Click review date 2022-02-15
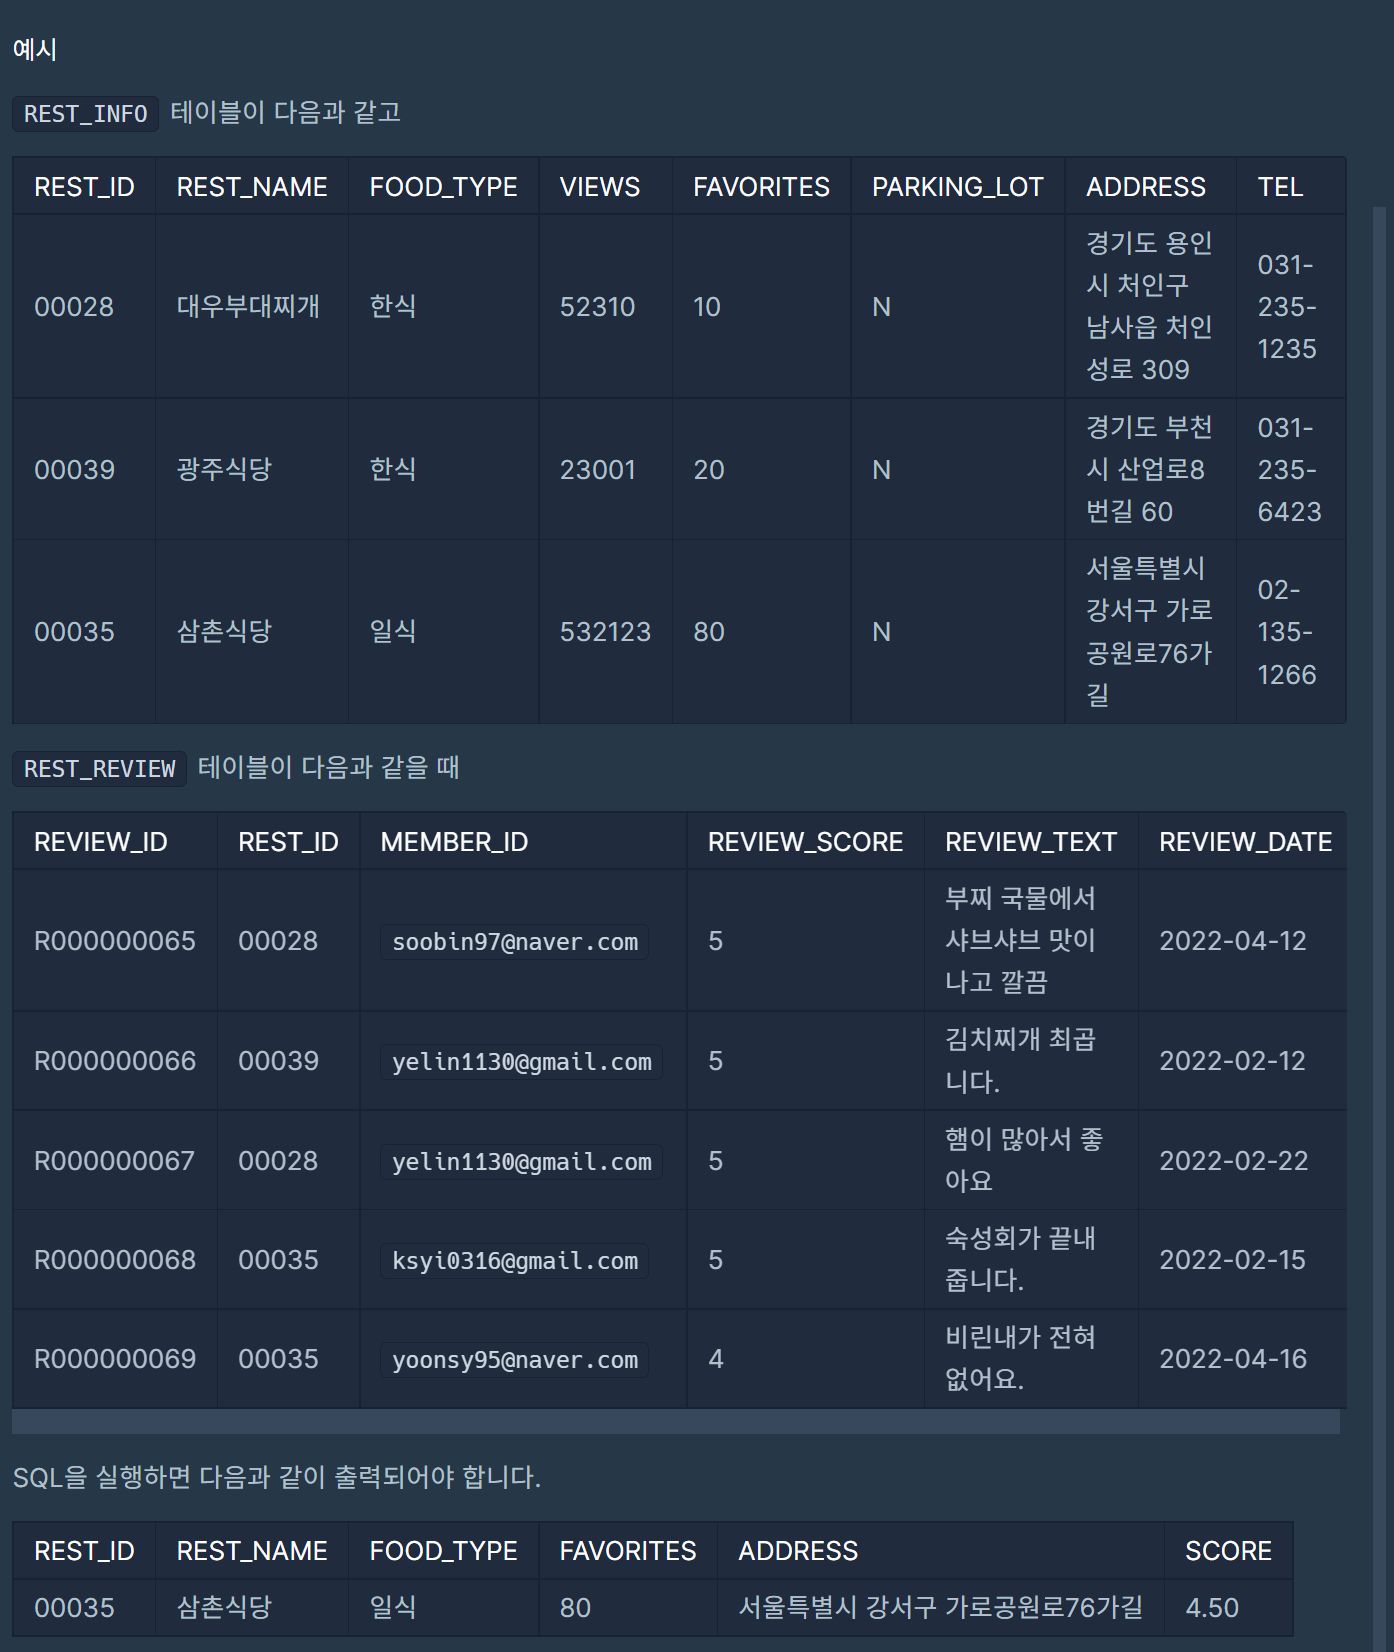1394x1652 pixels. click(x=1232, y=1260)
